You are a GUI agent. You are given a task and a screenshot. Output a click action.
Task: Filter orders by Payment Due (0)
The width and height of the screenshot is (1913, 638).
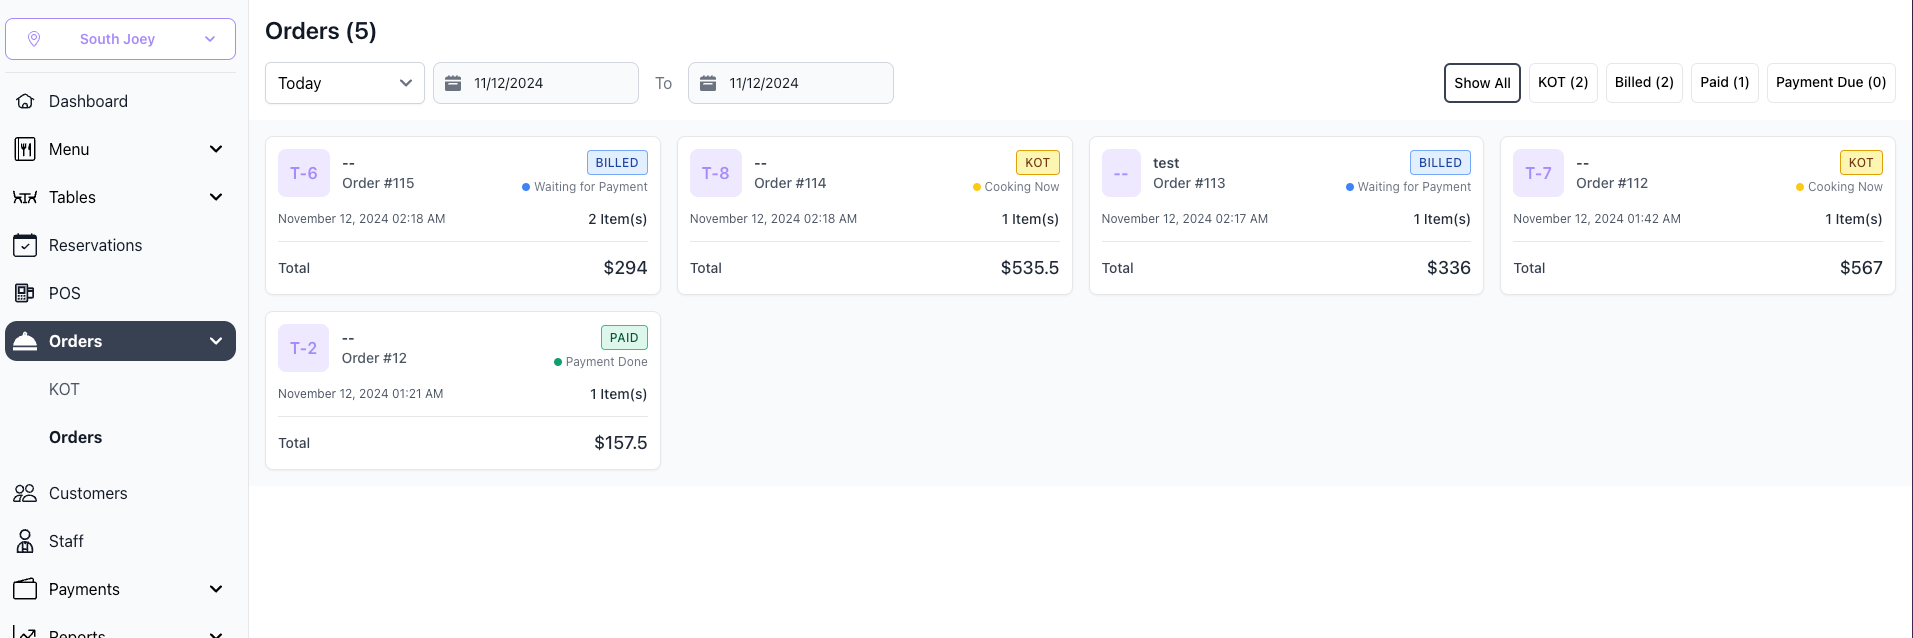1831,83
